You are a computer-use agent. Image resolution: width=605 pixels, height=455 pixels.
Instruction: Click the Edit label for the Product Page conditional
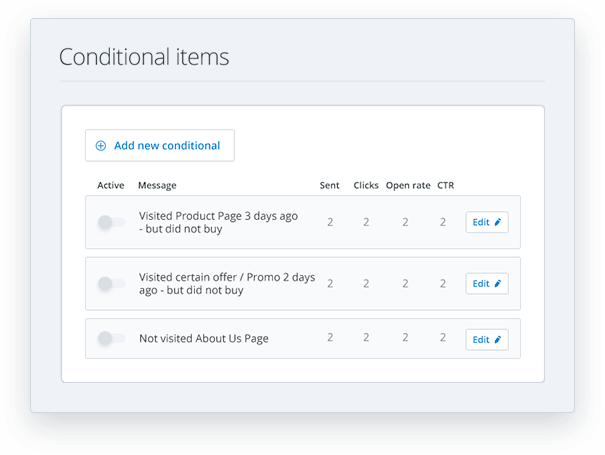click(x=481, y=222)
